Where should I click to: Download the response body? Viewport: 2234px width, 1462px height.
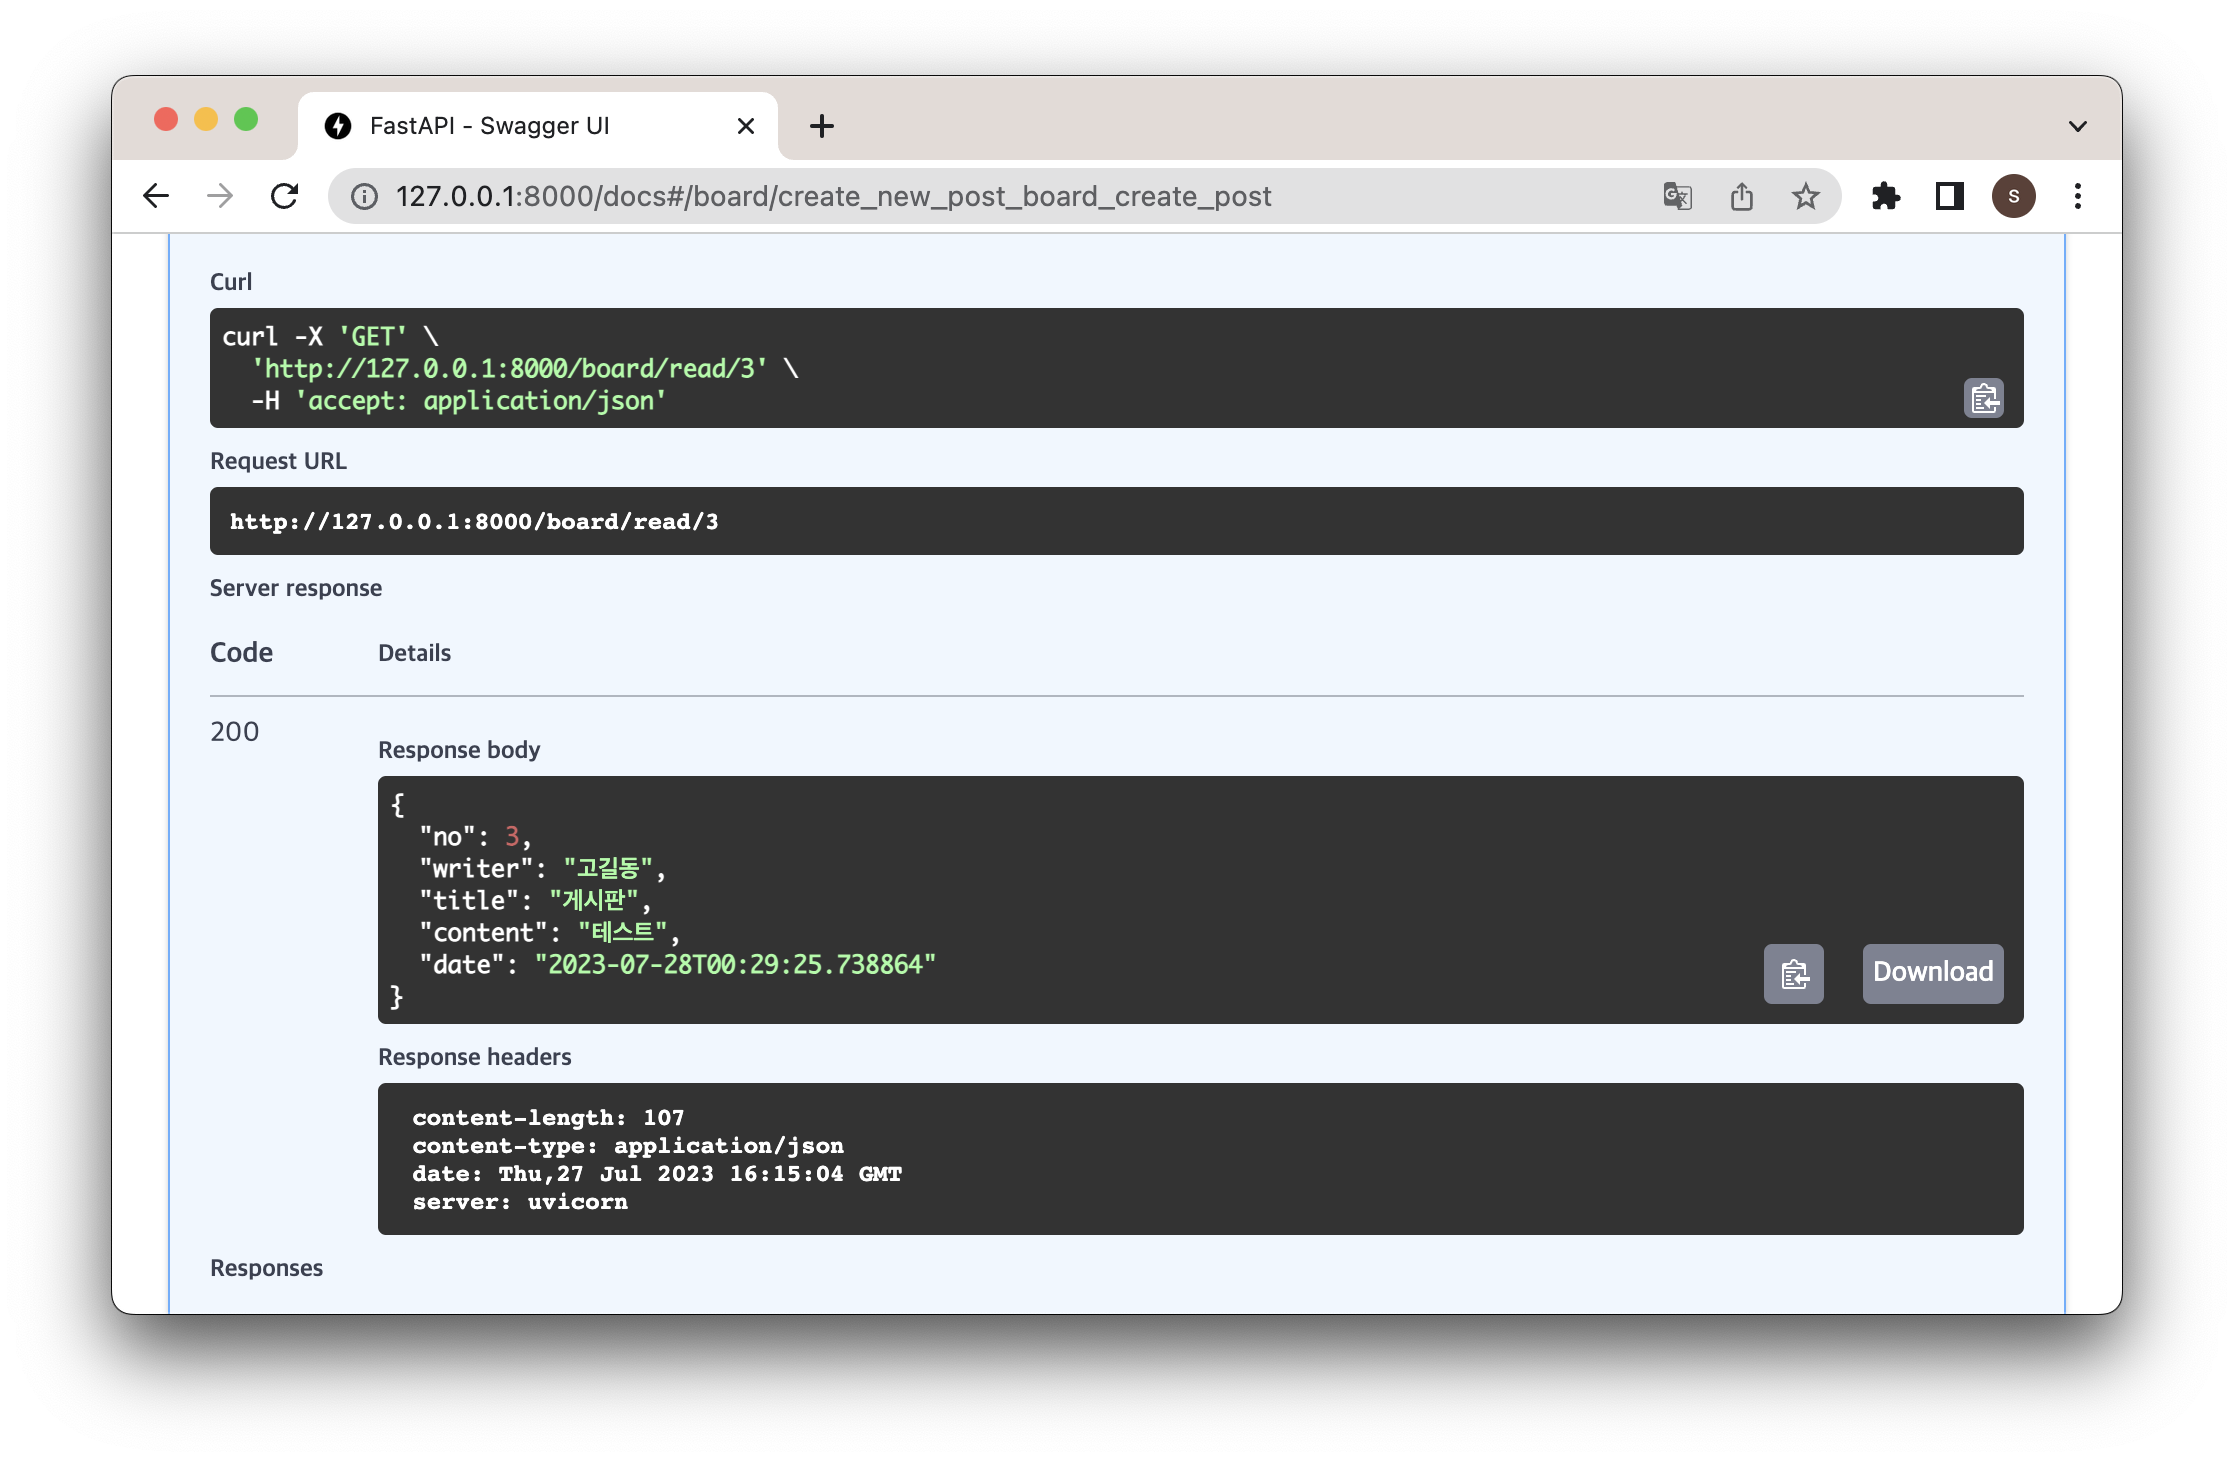[1932, 973]
